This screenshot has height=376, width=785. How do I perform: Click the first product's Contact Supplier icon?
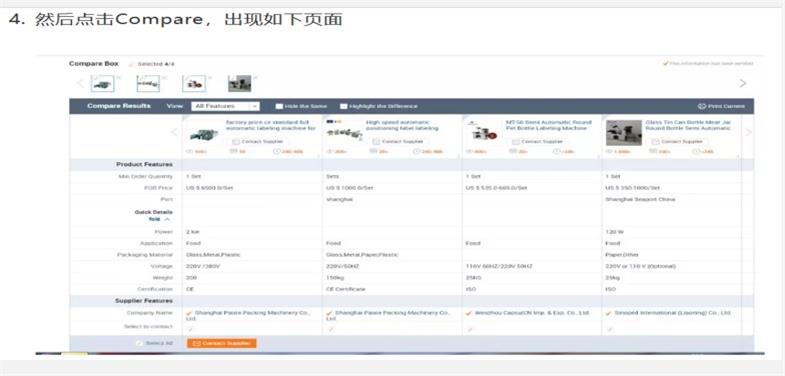click(235, 142)
